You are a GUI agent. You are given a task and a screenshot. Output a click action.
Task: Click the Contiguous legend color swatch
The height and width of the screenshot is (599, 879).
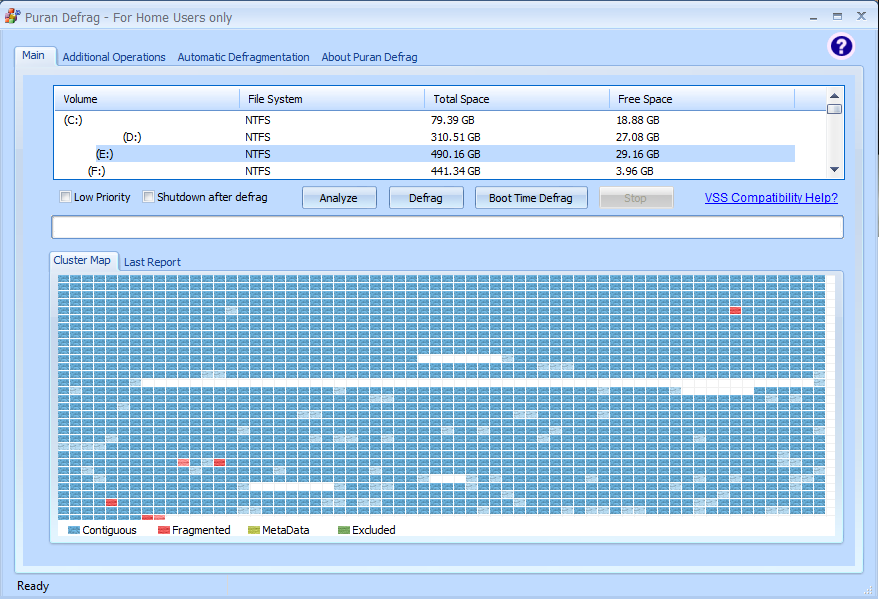pos(73,530)
